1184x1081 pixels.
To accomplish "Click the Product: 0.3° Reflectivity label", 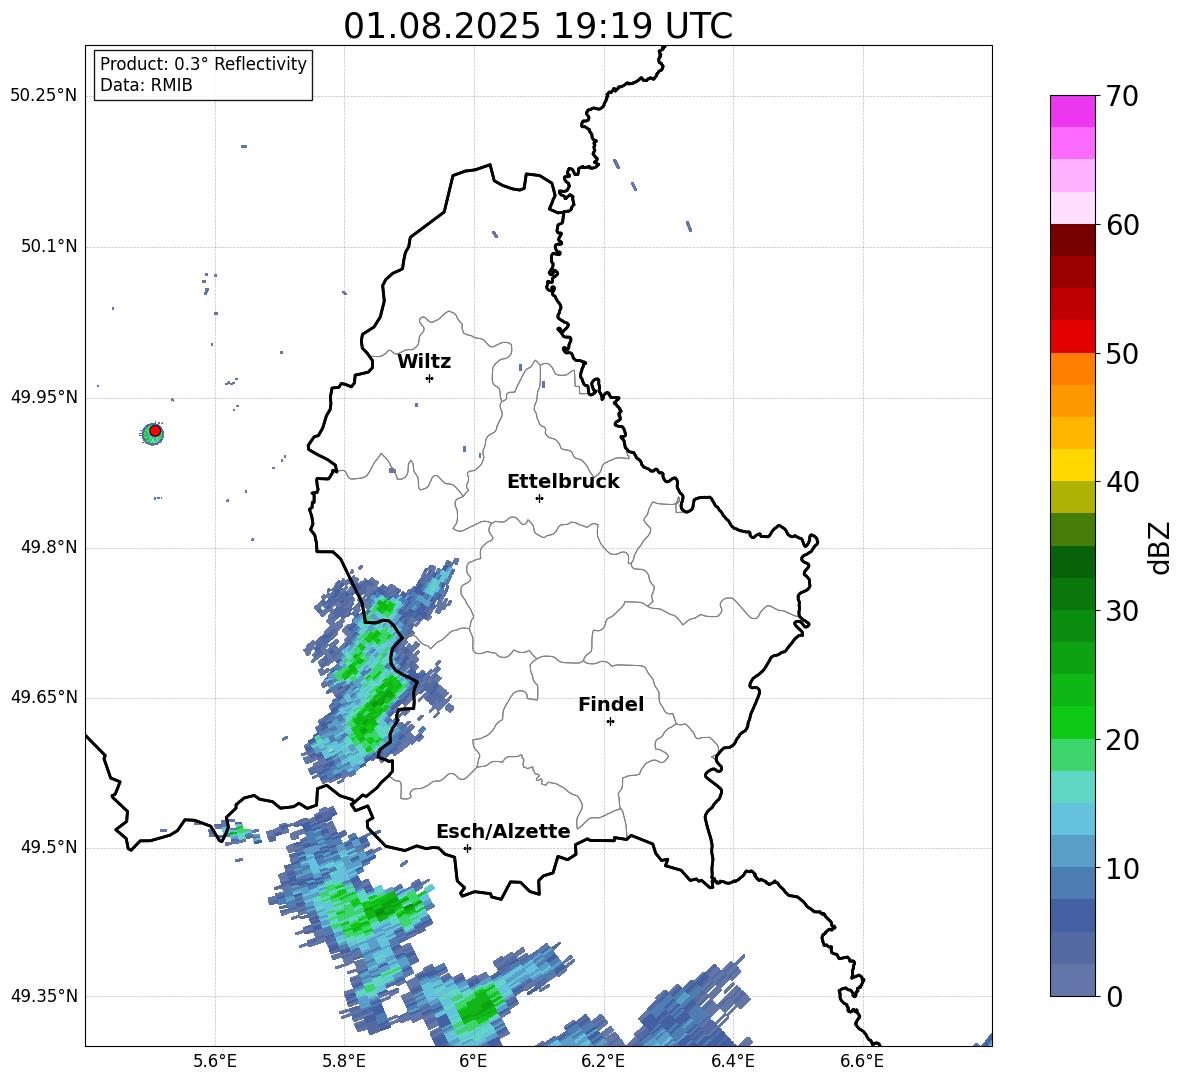I will tap(203, 63).
